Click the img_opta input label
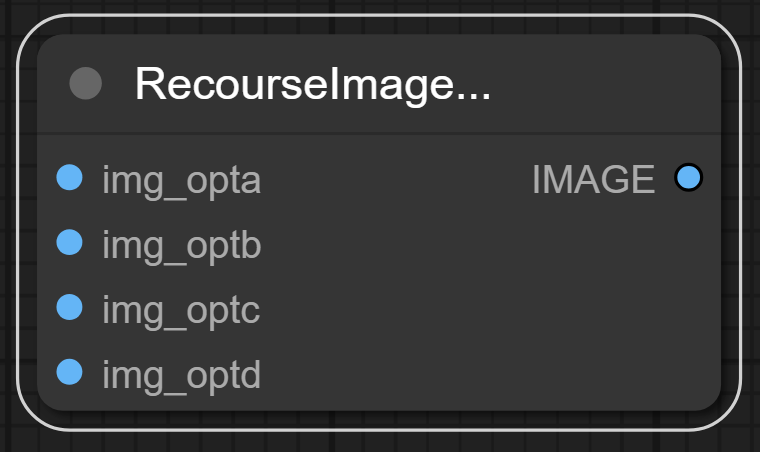This screenshot has width=760, height=452. click(x=181, y=180)
